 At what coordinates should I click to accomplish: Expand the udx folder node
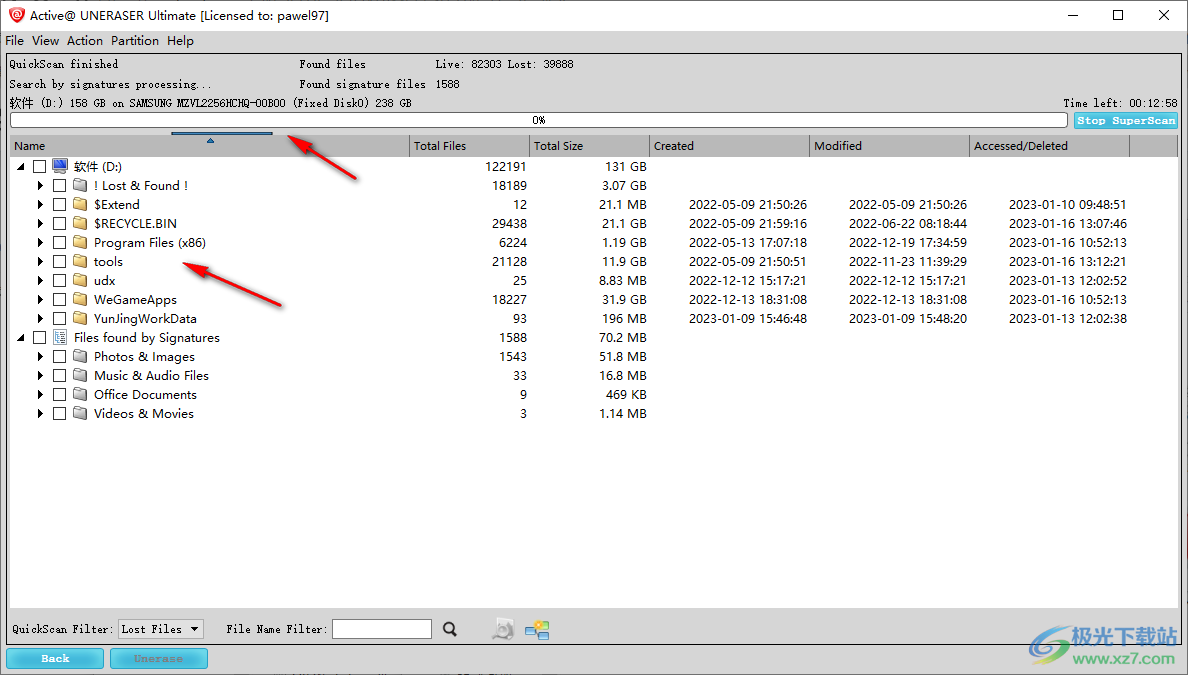[40, 280]
